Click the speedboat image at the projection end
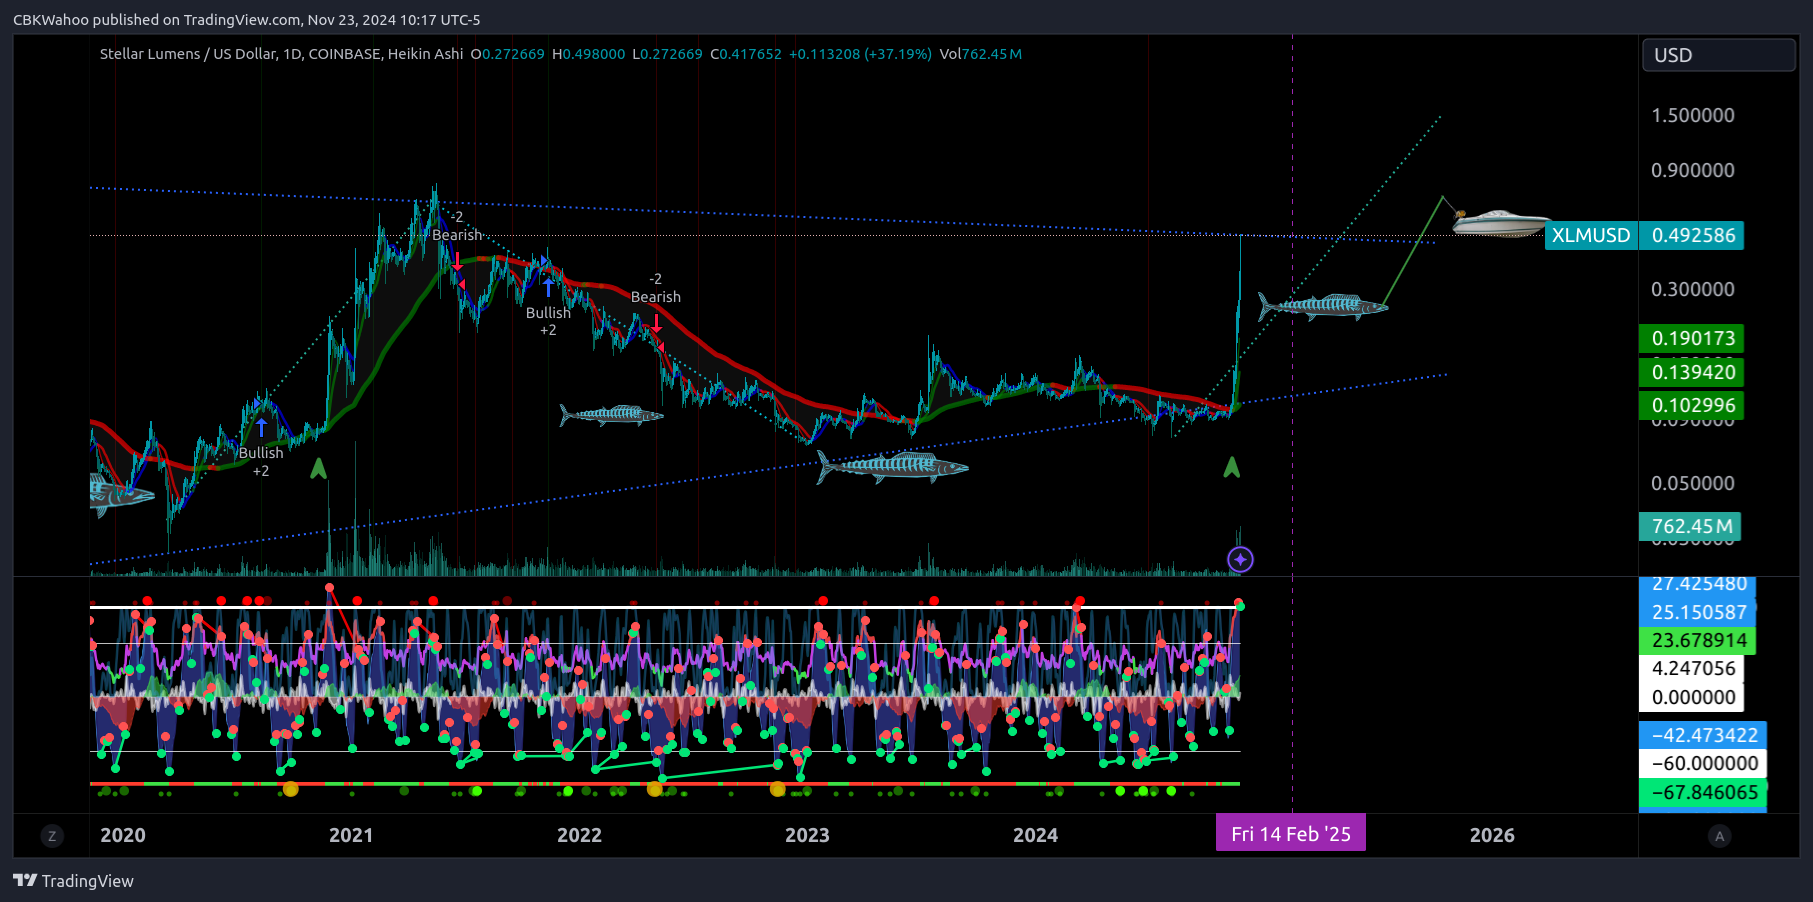1813x902 pixels. [x=1502, y=223]
